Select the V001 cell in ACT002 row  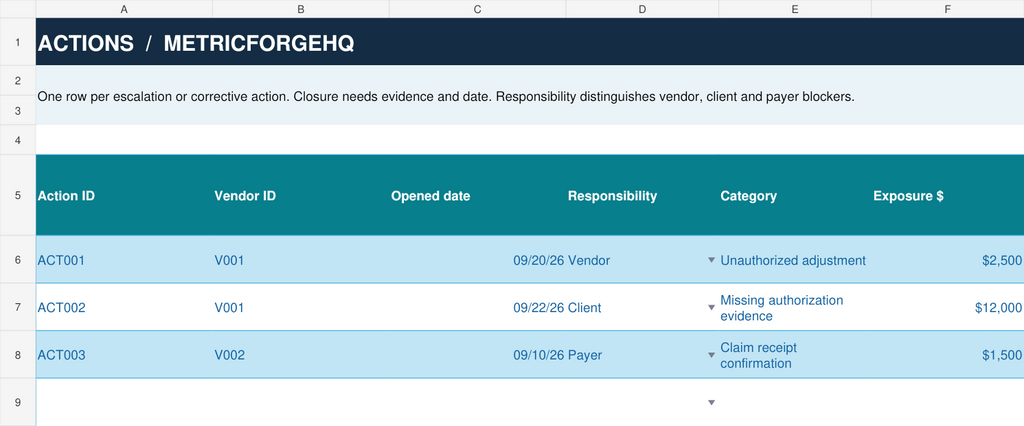click(300, 307)
